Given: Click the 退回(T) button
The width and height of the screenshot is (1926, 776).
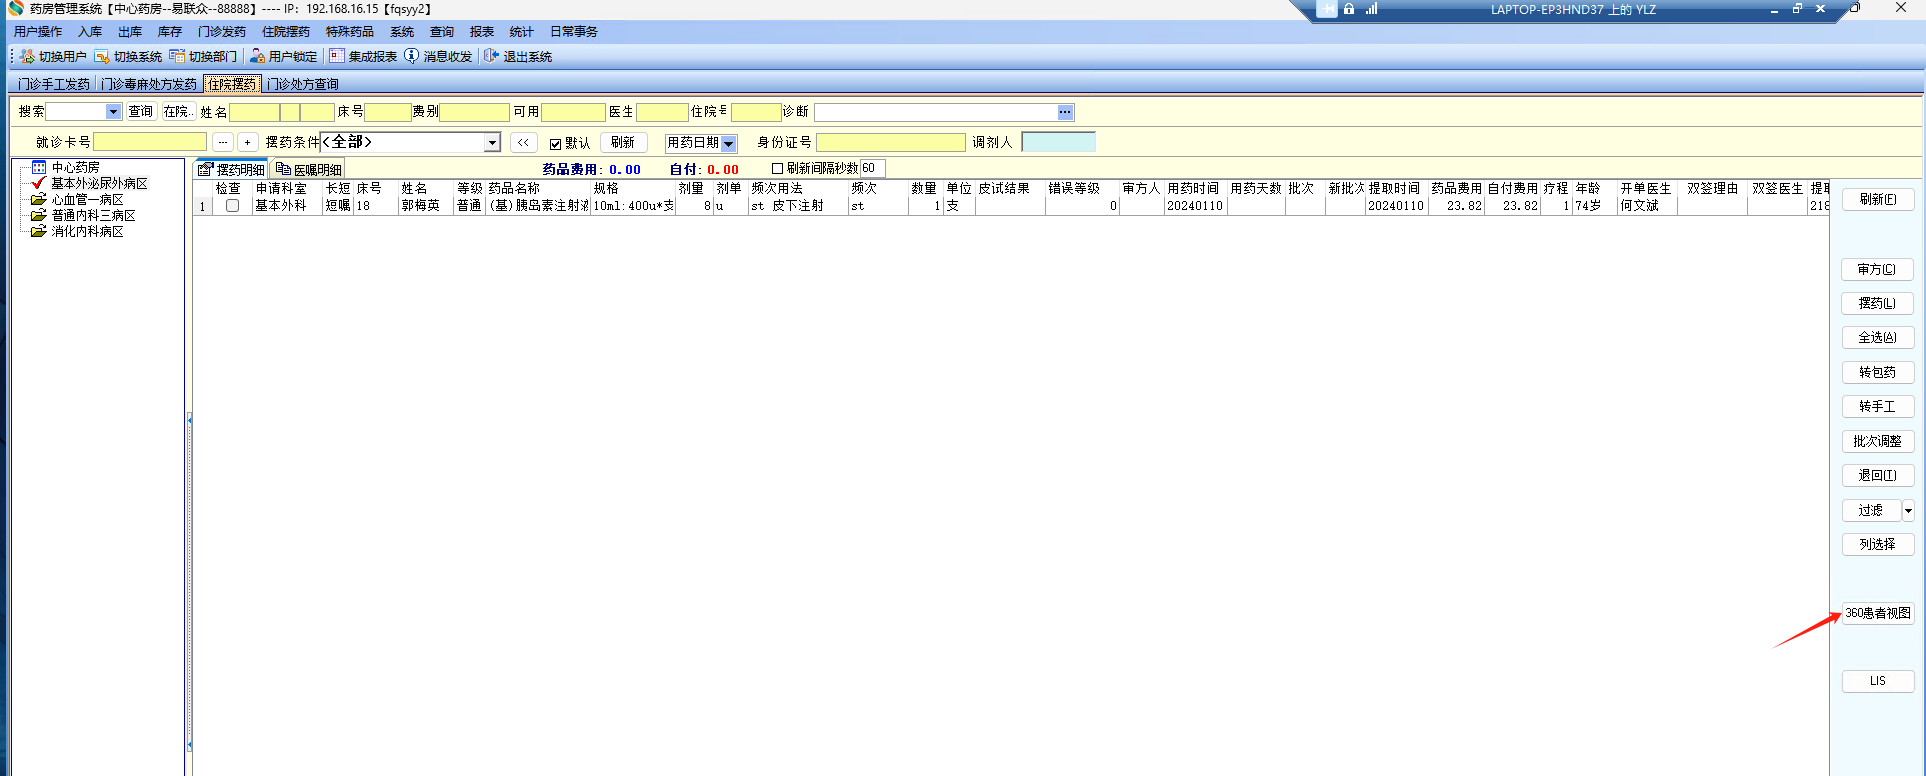Looking at the screenshot, I should tap(1878, 475).
